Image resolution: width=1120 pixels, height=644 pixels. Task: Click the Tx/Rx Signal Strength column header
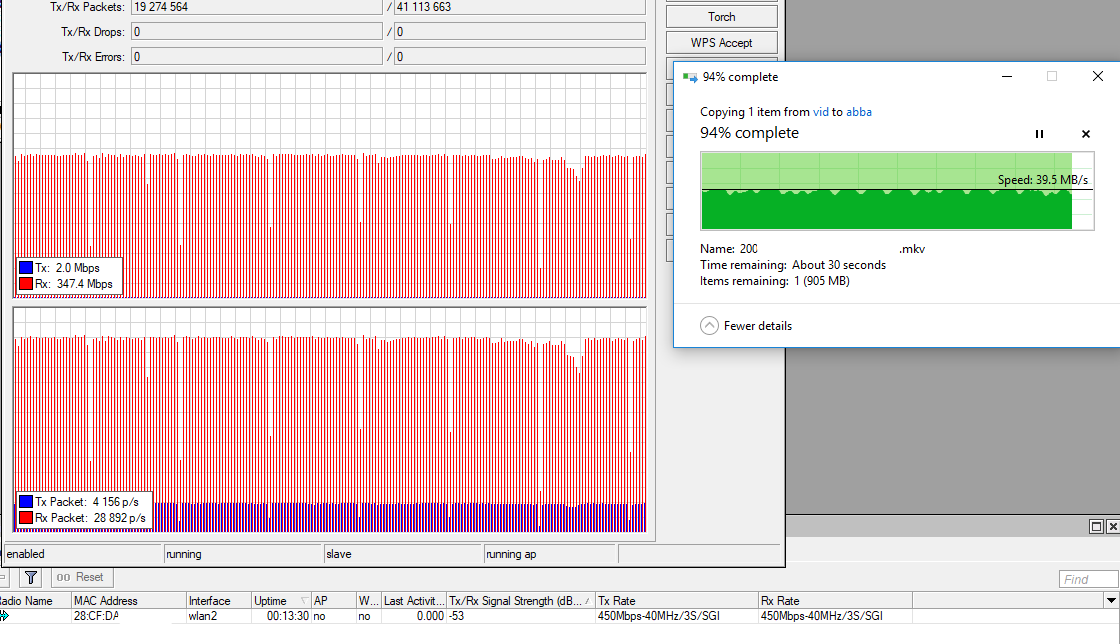pyautogui.click(x=519, y=601)
